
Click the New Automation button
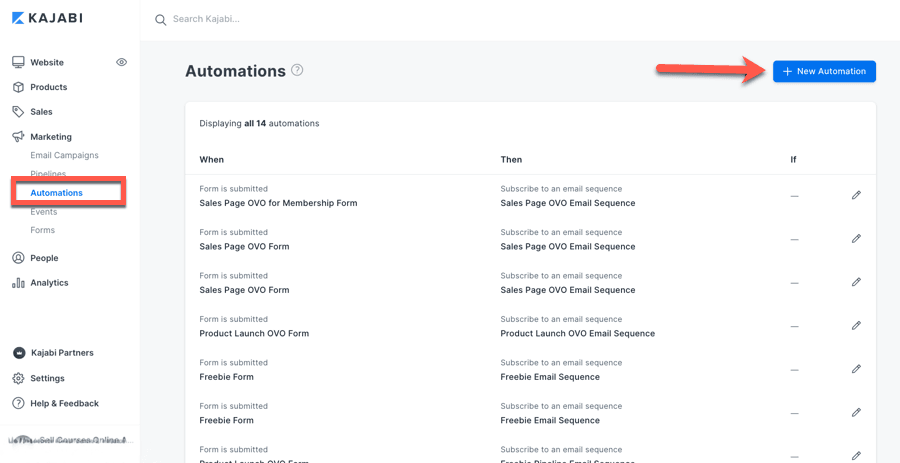(x=824, y=71)
